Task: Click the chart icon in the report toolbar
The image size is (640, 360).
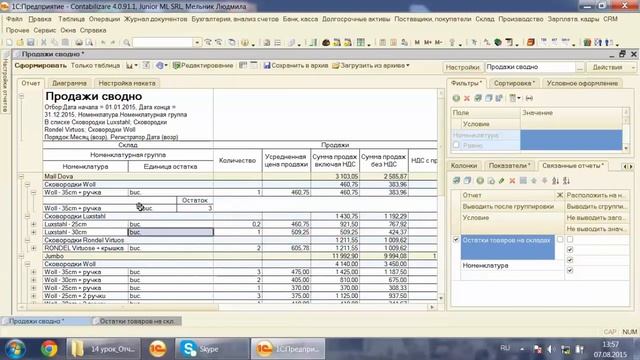Action: pos(131,66)
